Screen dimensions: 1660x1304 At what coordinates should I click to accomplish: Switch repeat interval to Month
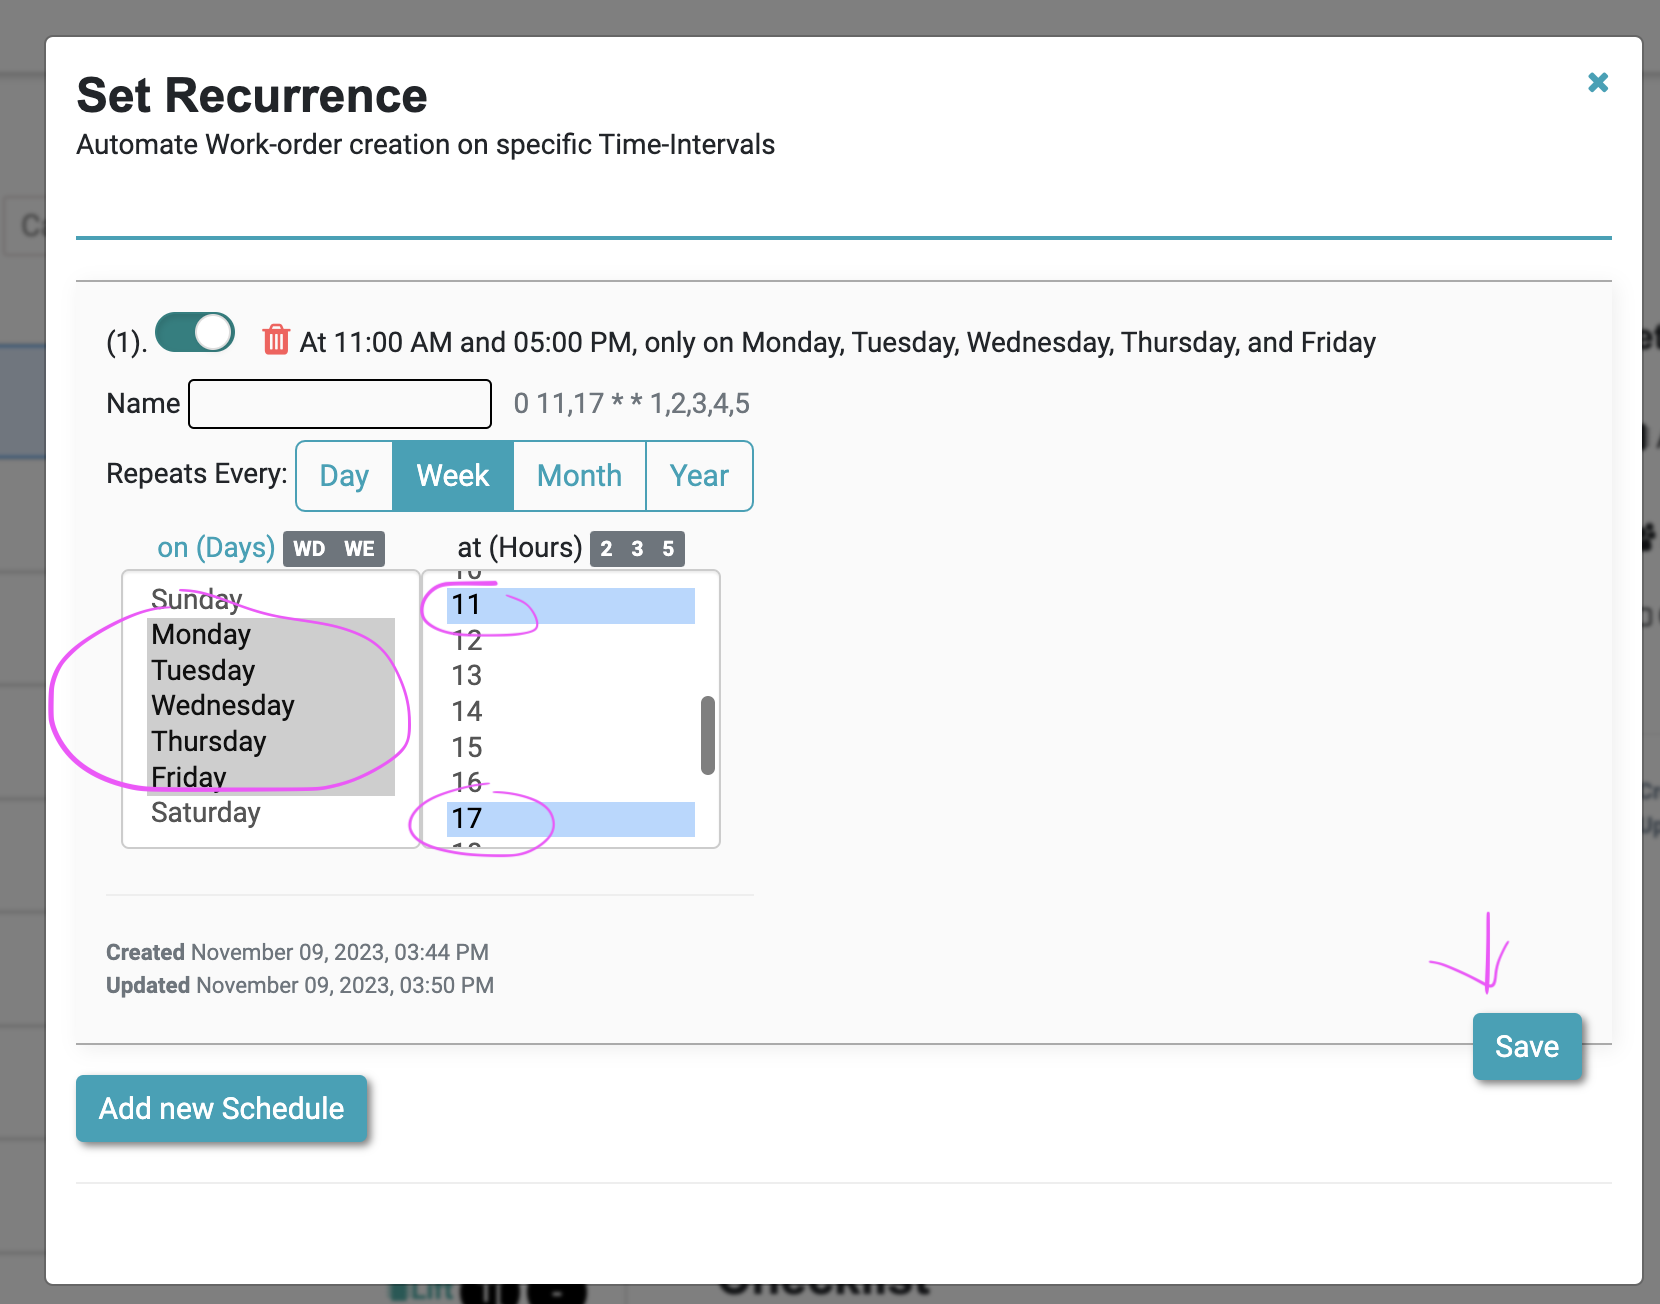[x=579, y=476]
